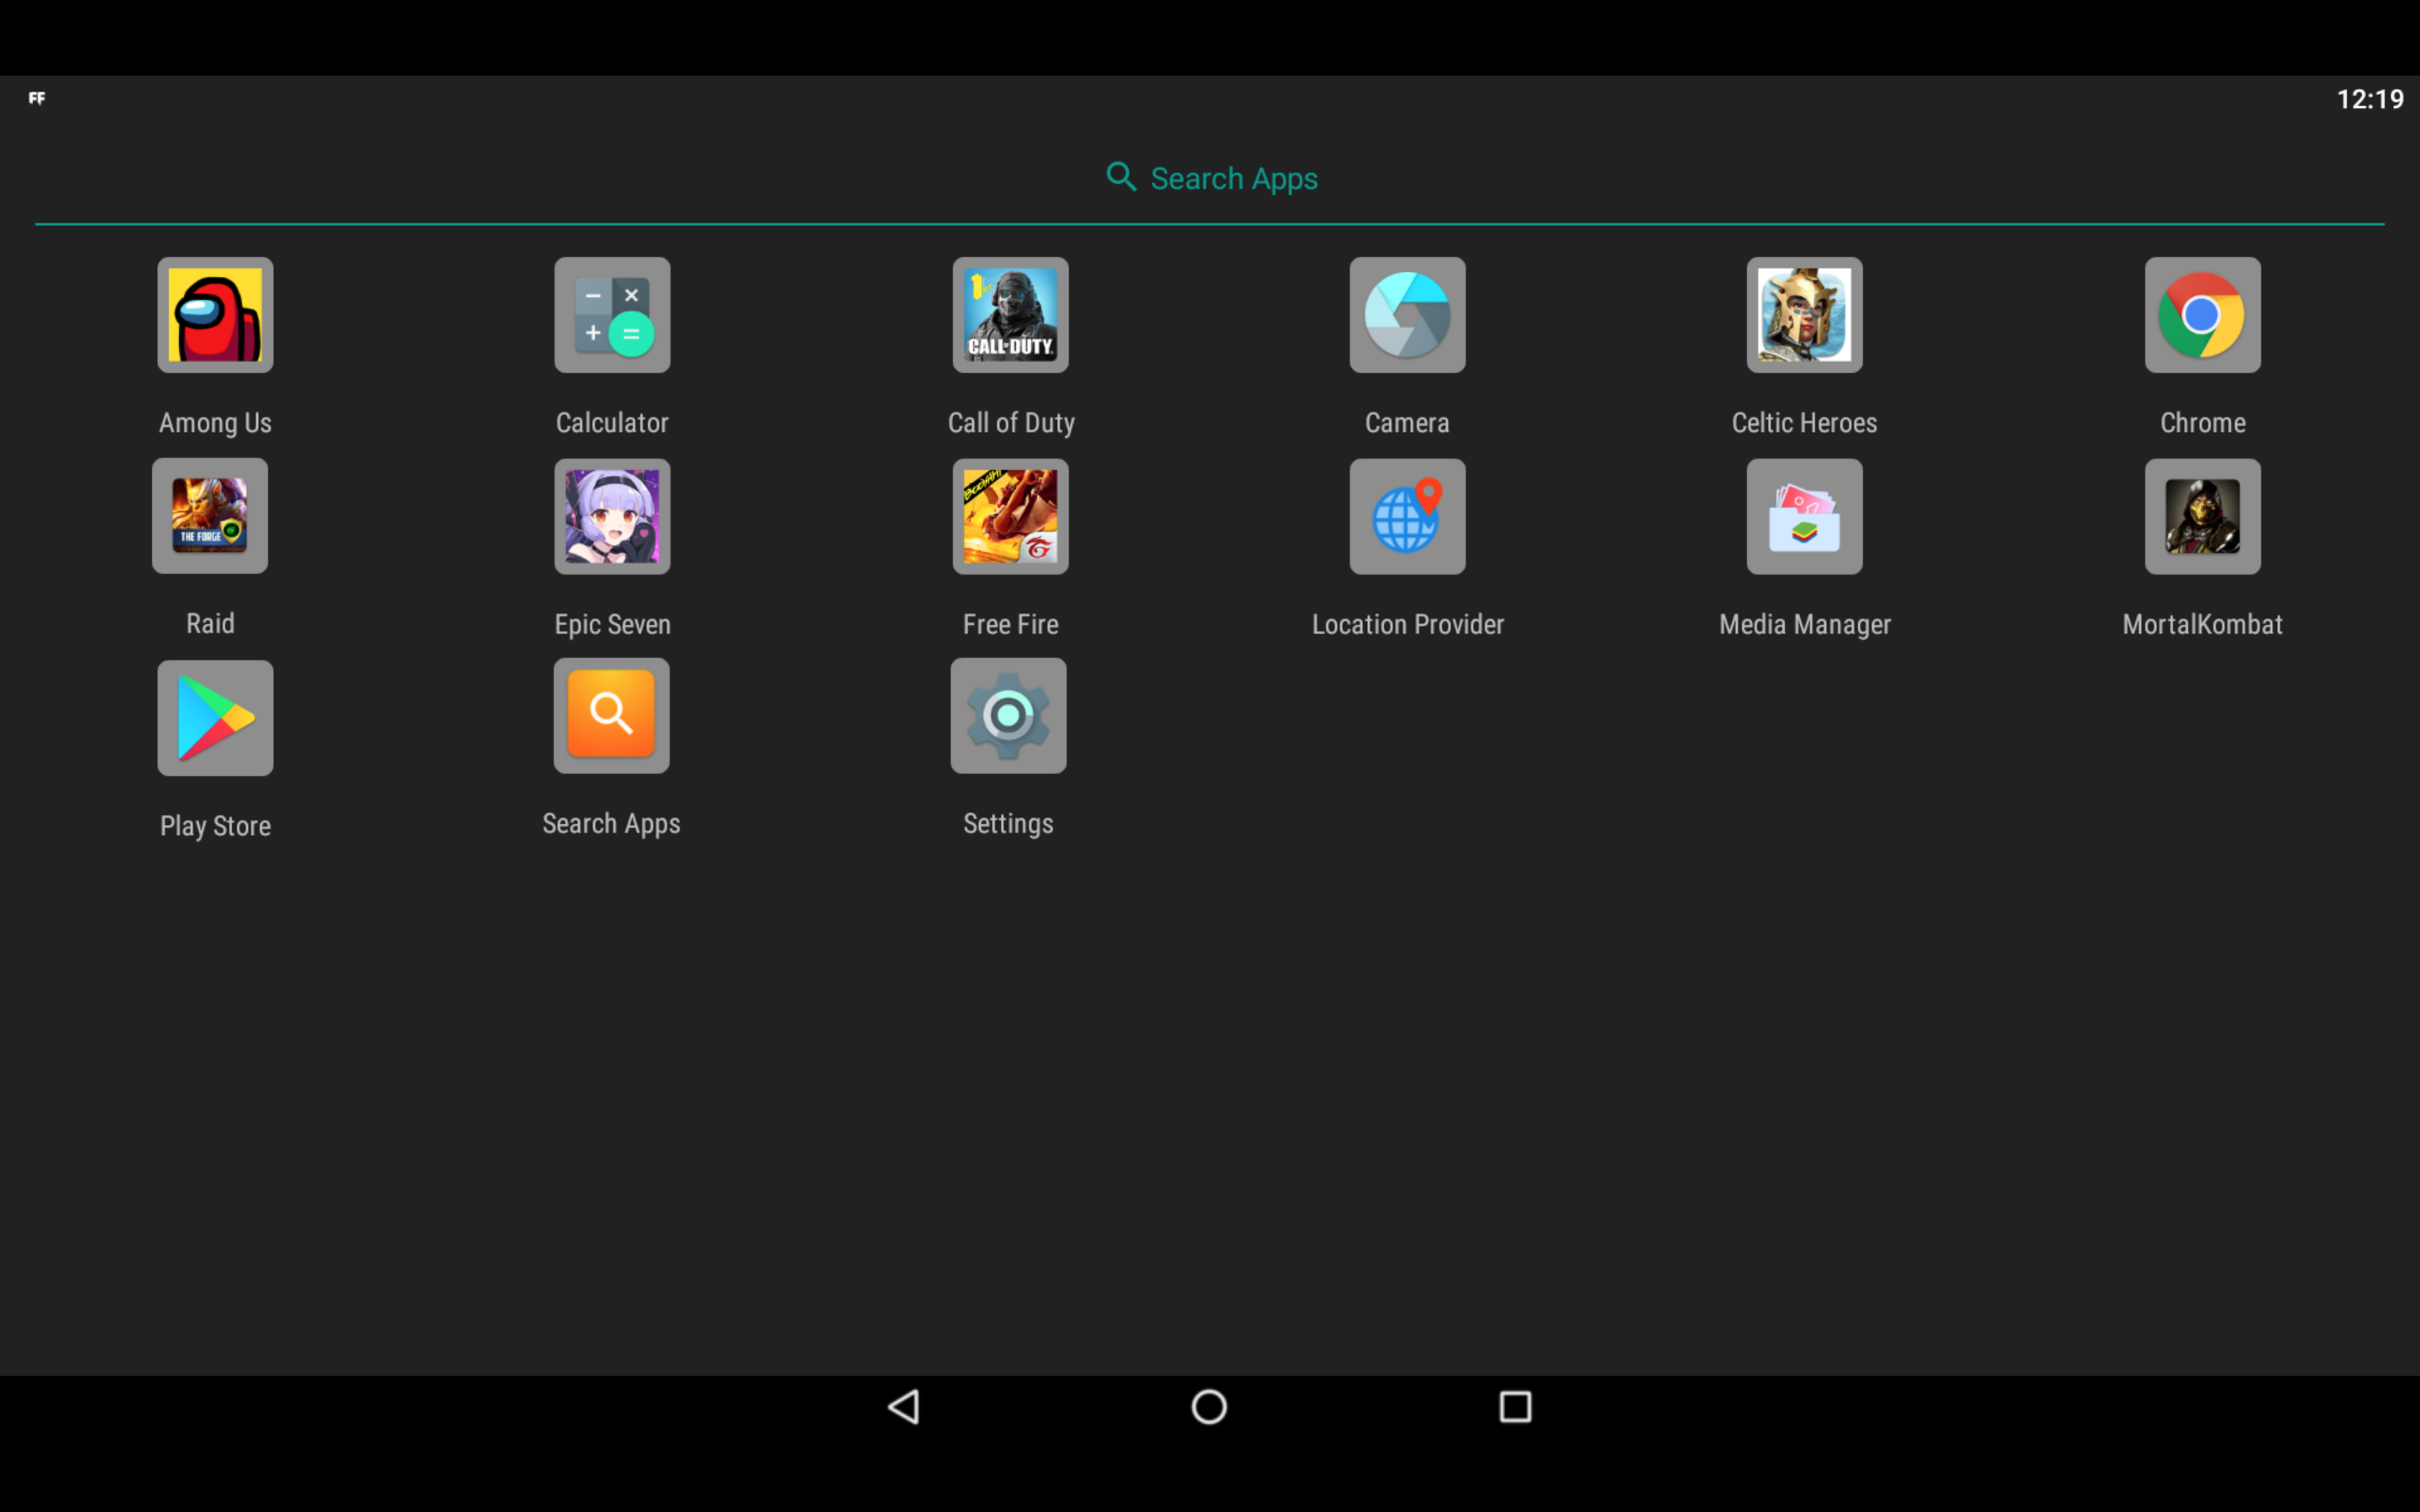
Task: Launch the Camera app icon
Action: click(x=1407, y=315)
